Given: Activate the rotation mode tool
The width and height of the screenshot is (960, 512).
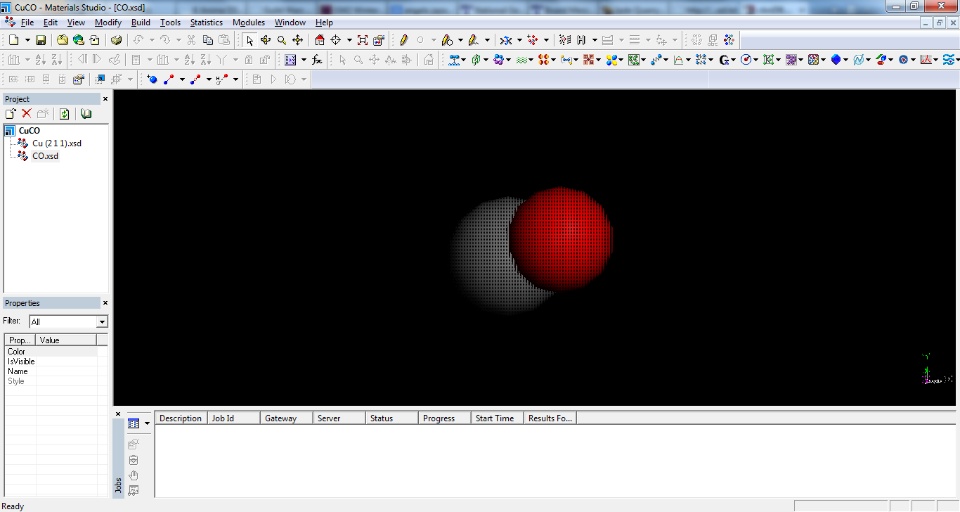Looking at the screenshot, I should [x=265, y=40].
